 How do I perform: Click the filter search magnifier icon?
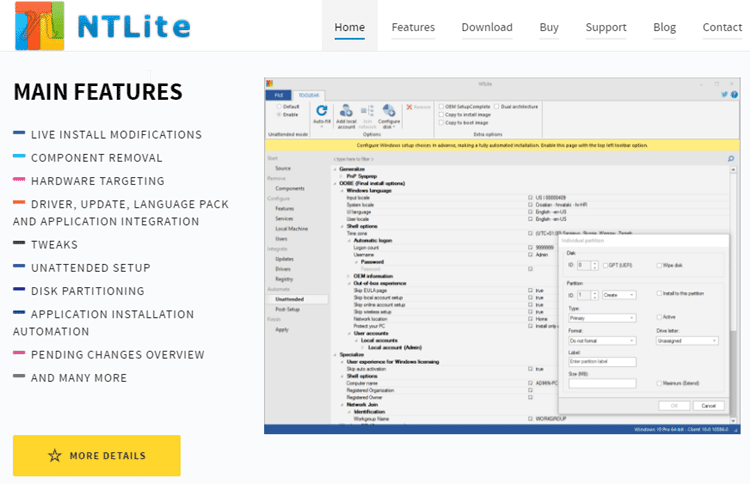[x=731, y=159]
